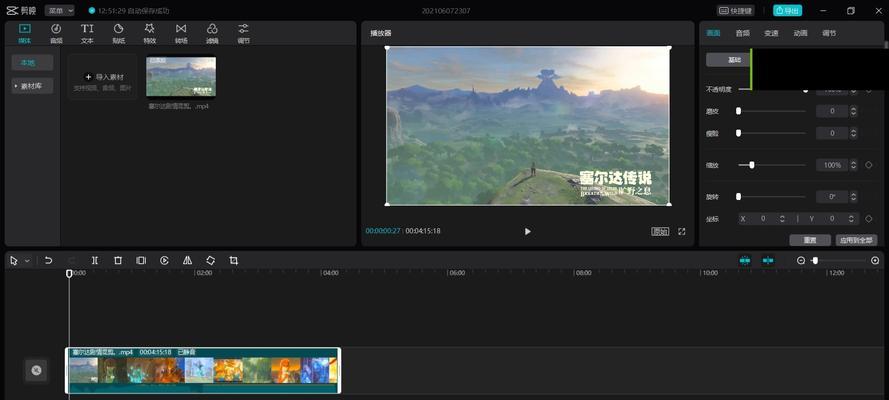This screenshot has width=889, height=400.
Task: Open the 文本 (Text) tab
Action: [x=87, y=33]
